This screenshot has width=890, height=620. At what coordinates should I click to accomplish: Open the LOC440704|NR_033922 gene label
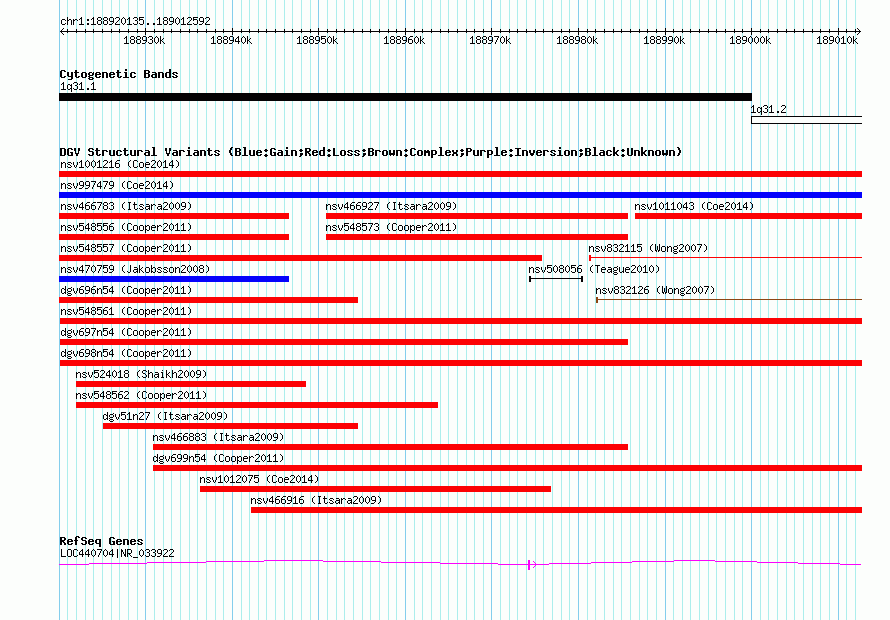tap(117, 553)
